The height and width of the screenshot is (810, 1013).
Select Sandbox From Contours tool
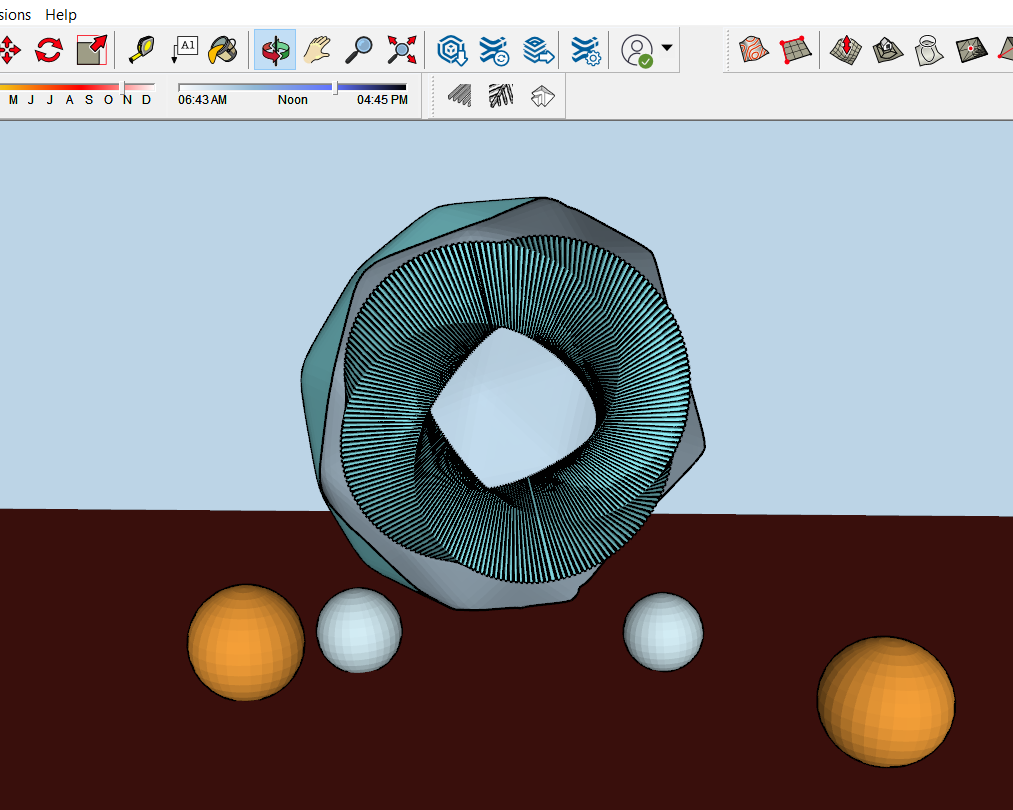point(753,49)
